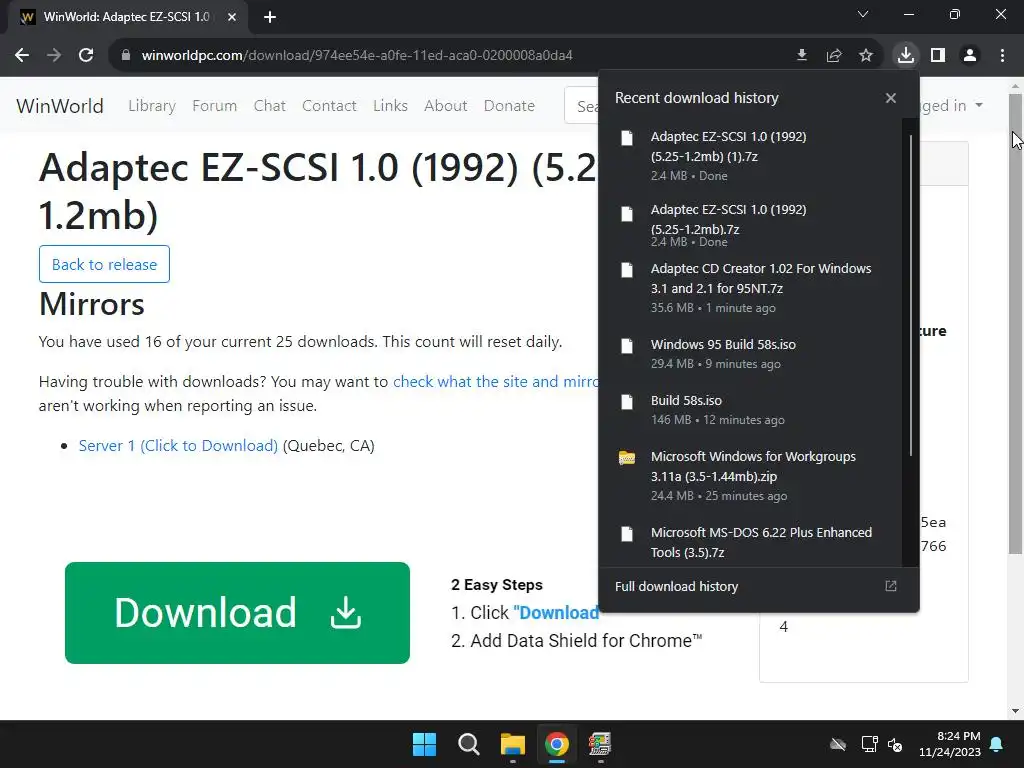
Task: Focus the WinWorld search field
Action: (582, 106)
